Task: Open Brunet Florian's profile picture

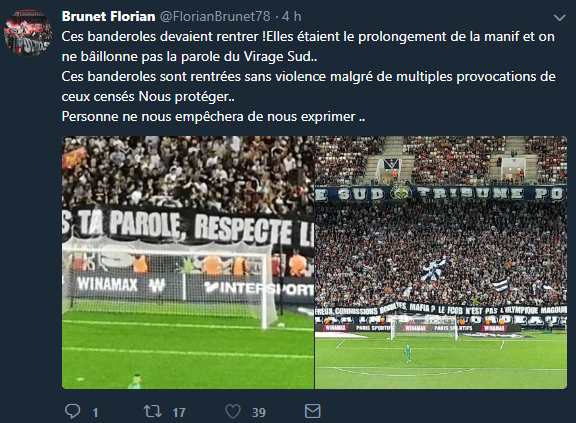Action: coord(28,33)
